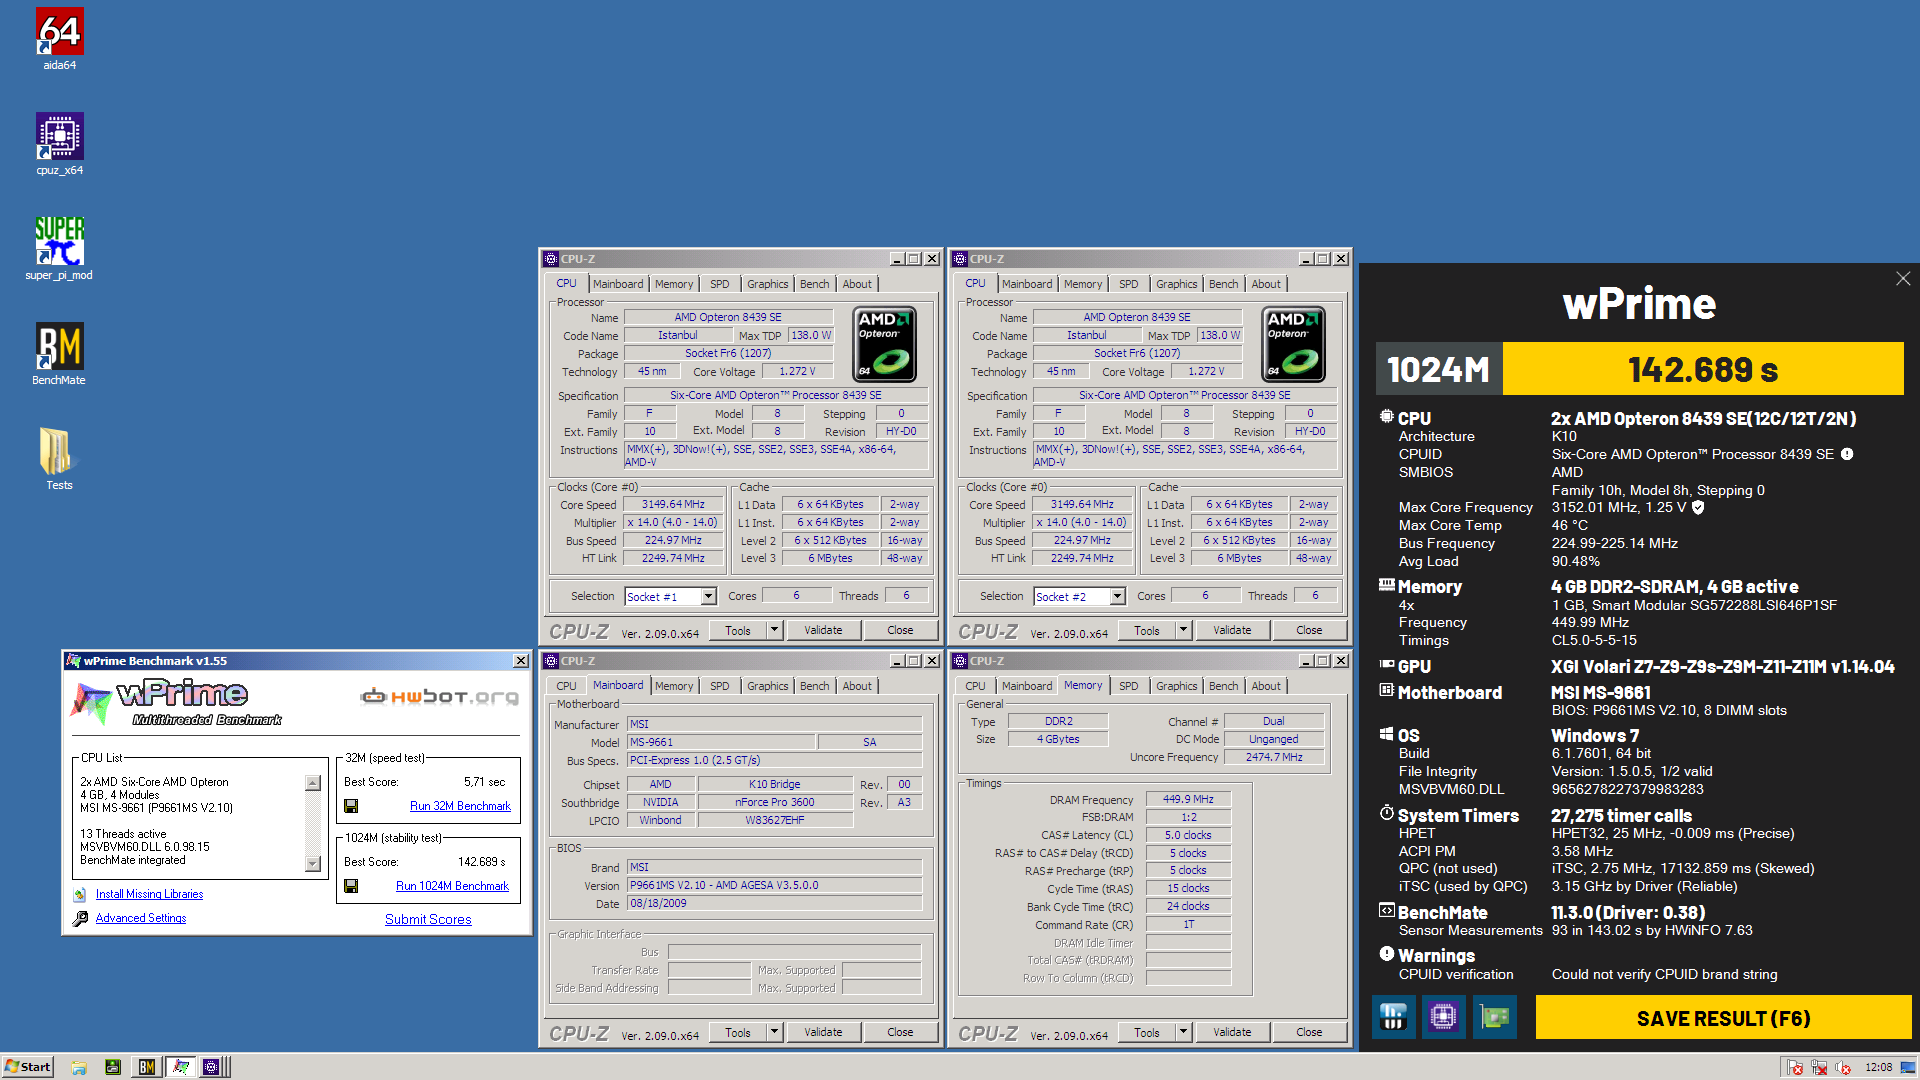Click the Run 32M Benchmark link
Viewport: 1920px width, 1080px height.
click(x=460, y=806)
